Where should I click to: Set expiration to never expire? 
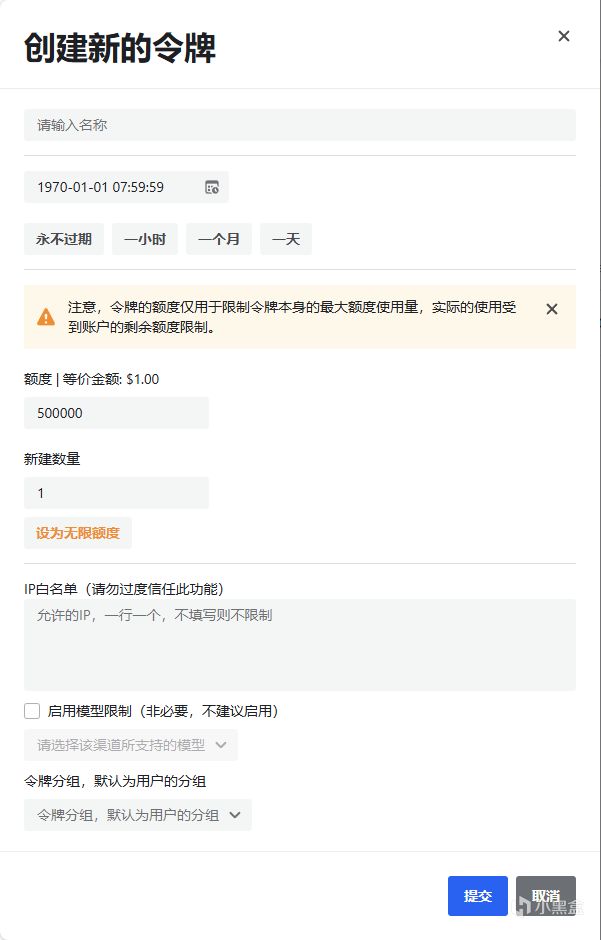point(64,239)
